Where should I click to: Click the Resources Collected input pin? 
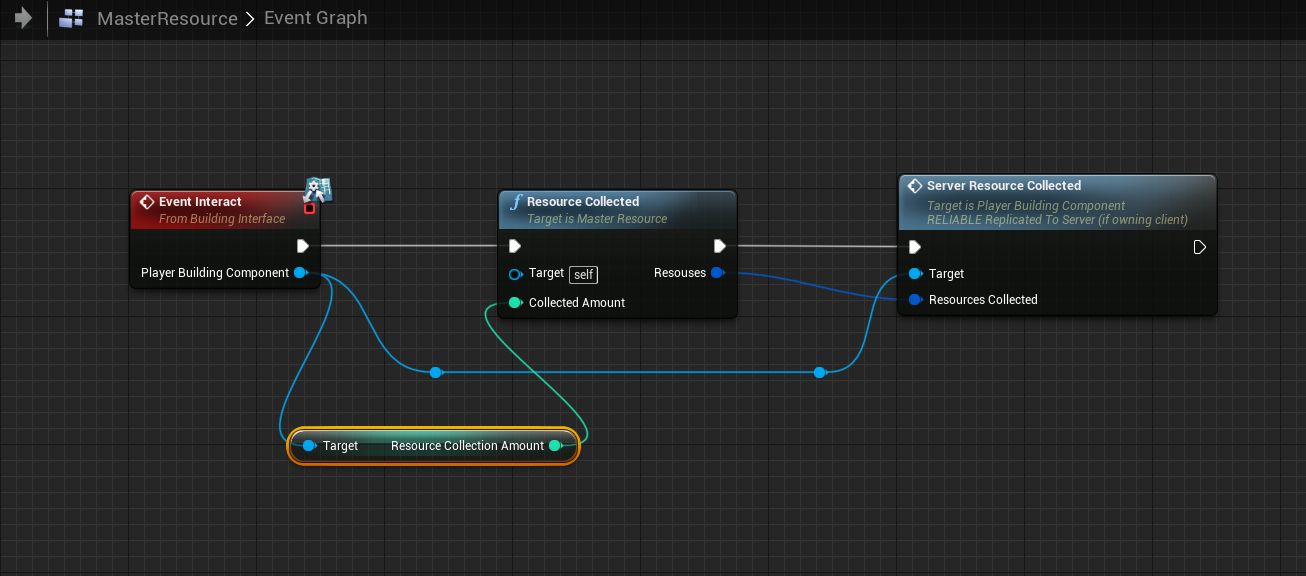click(915, 300)
